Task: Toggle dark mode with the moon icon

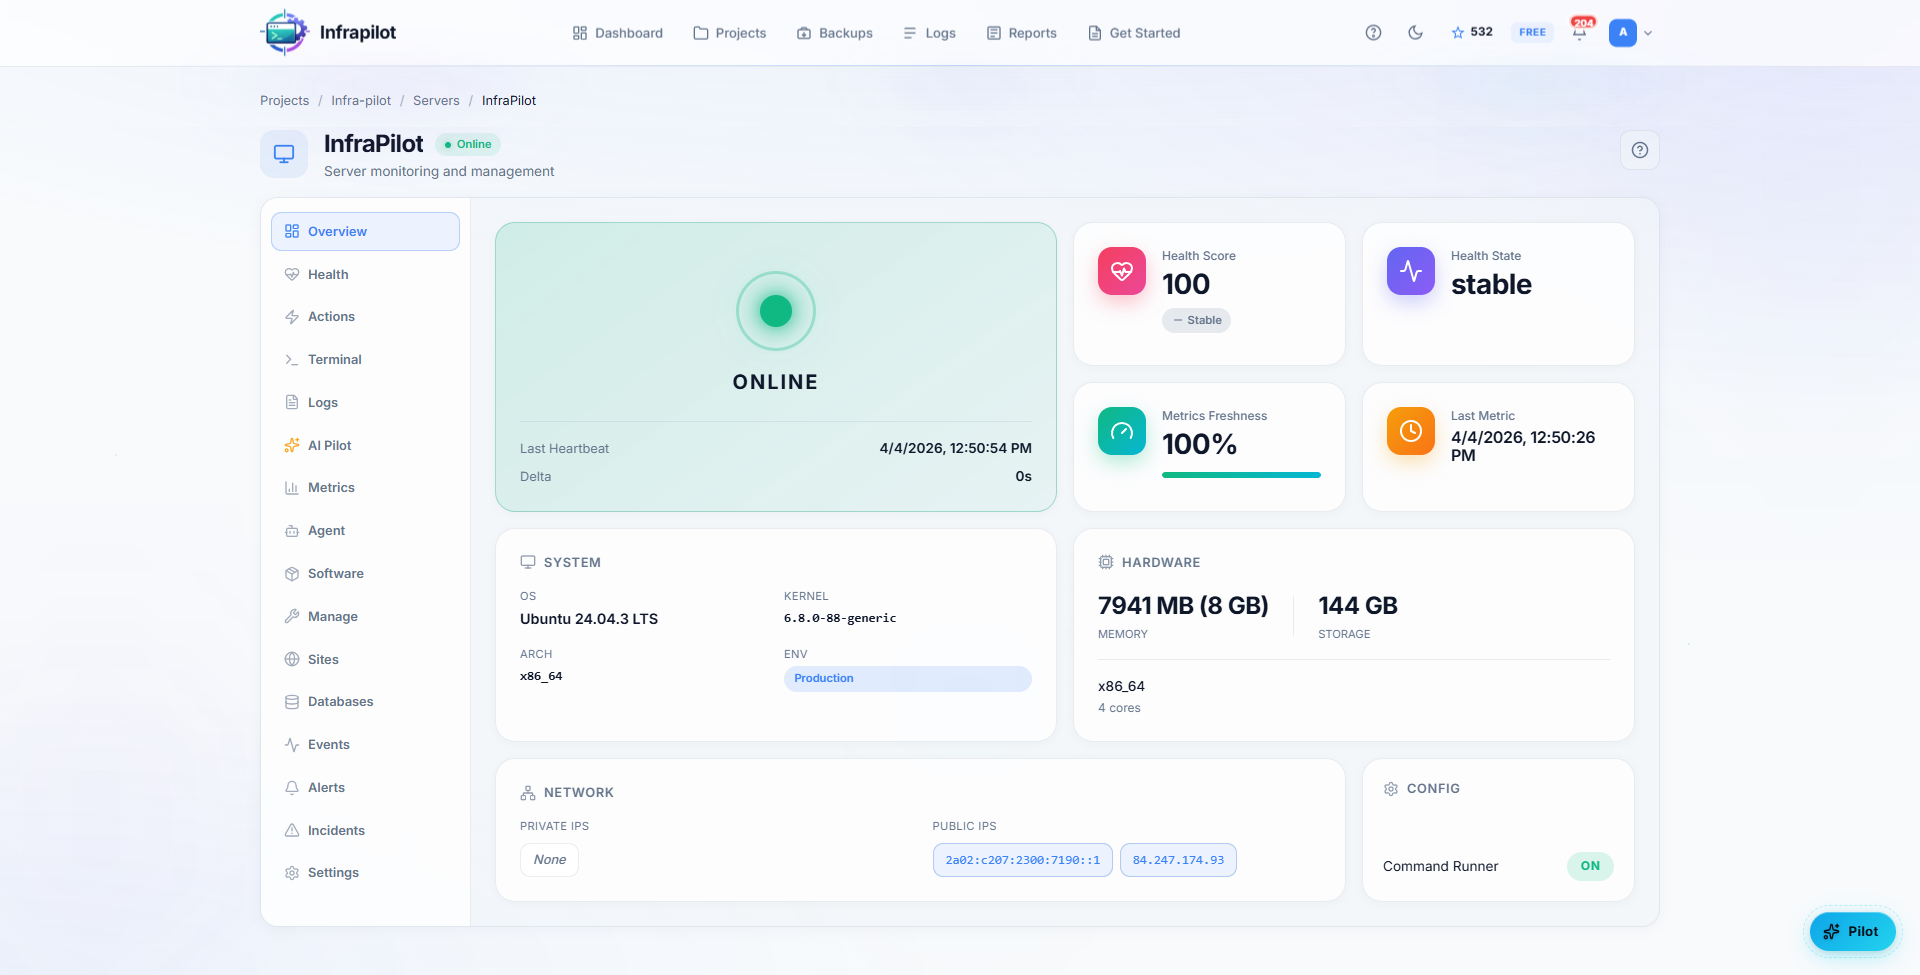Action: pos(1414,32)
